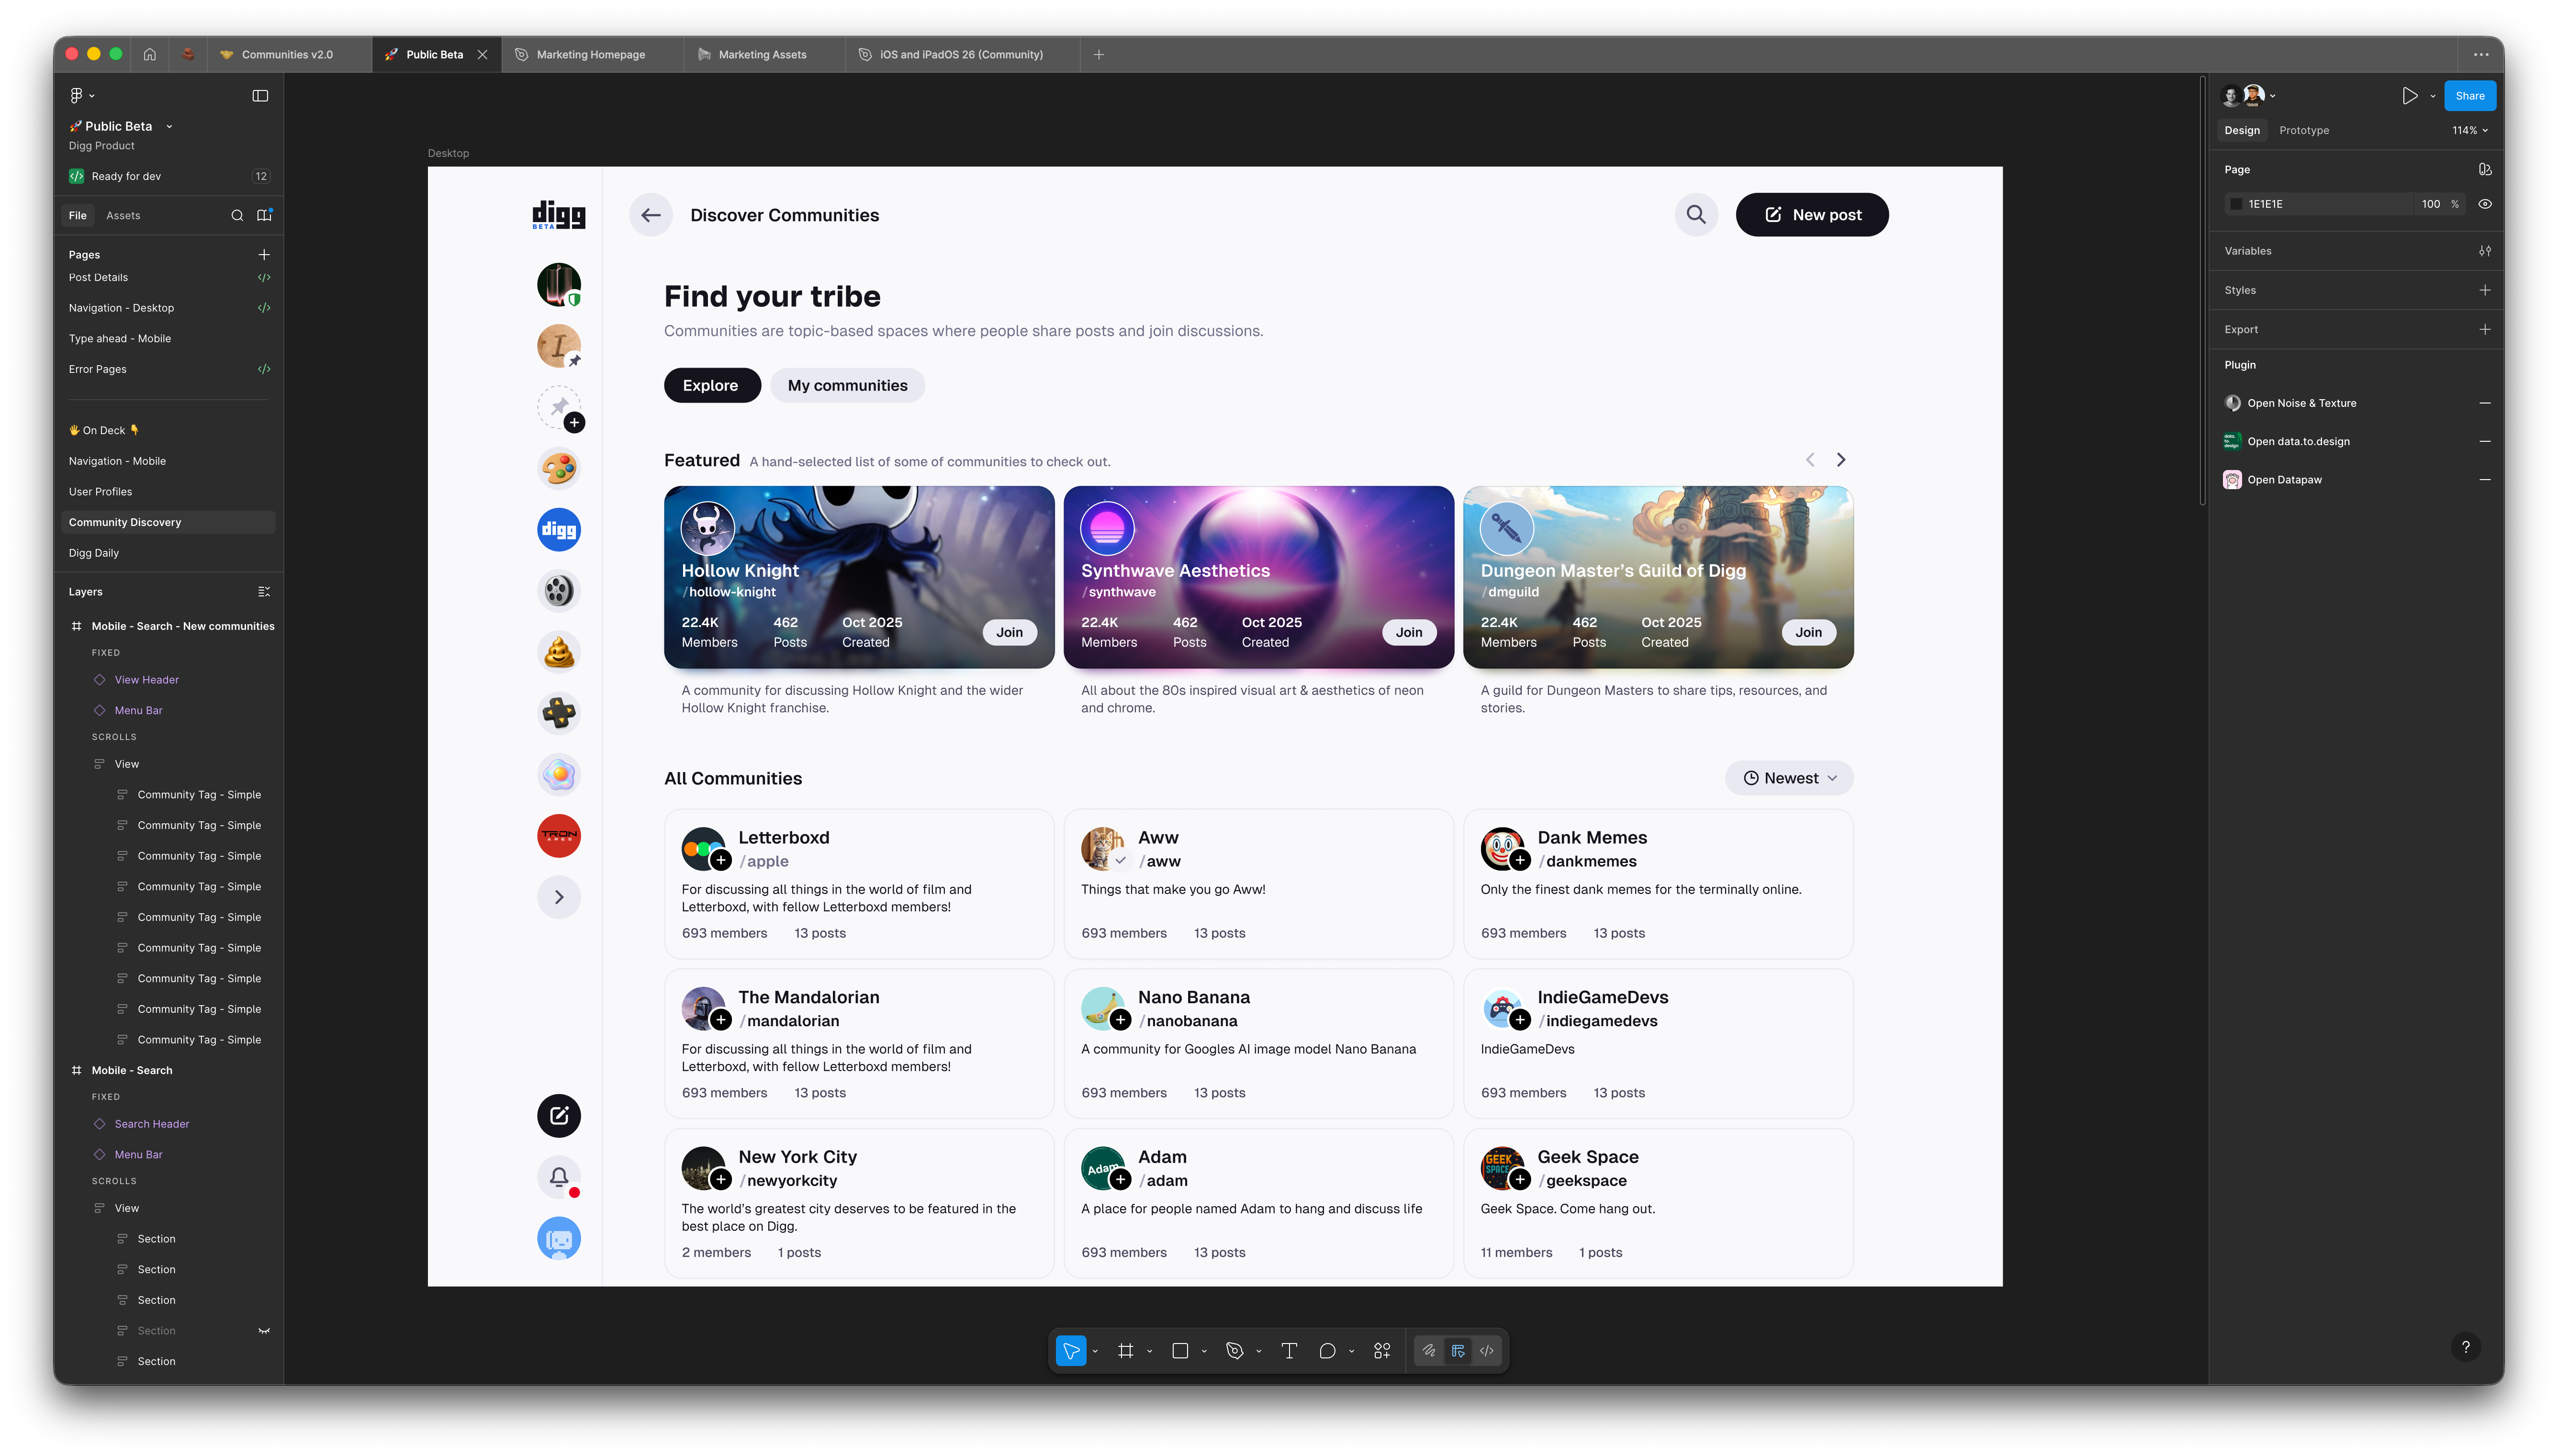Select the Text tool
Screen dimensions: 2558x1456
[1289, 1351]
